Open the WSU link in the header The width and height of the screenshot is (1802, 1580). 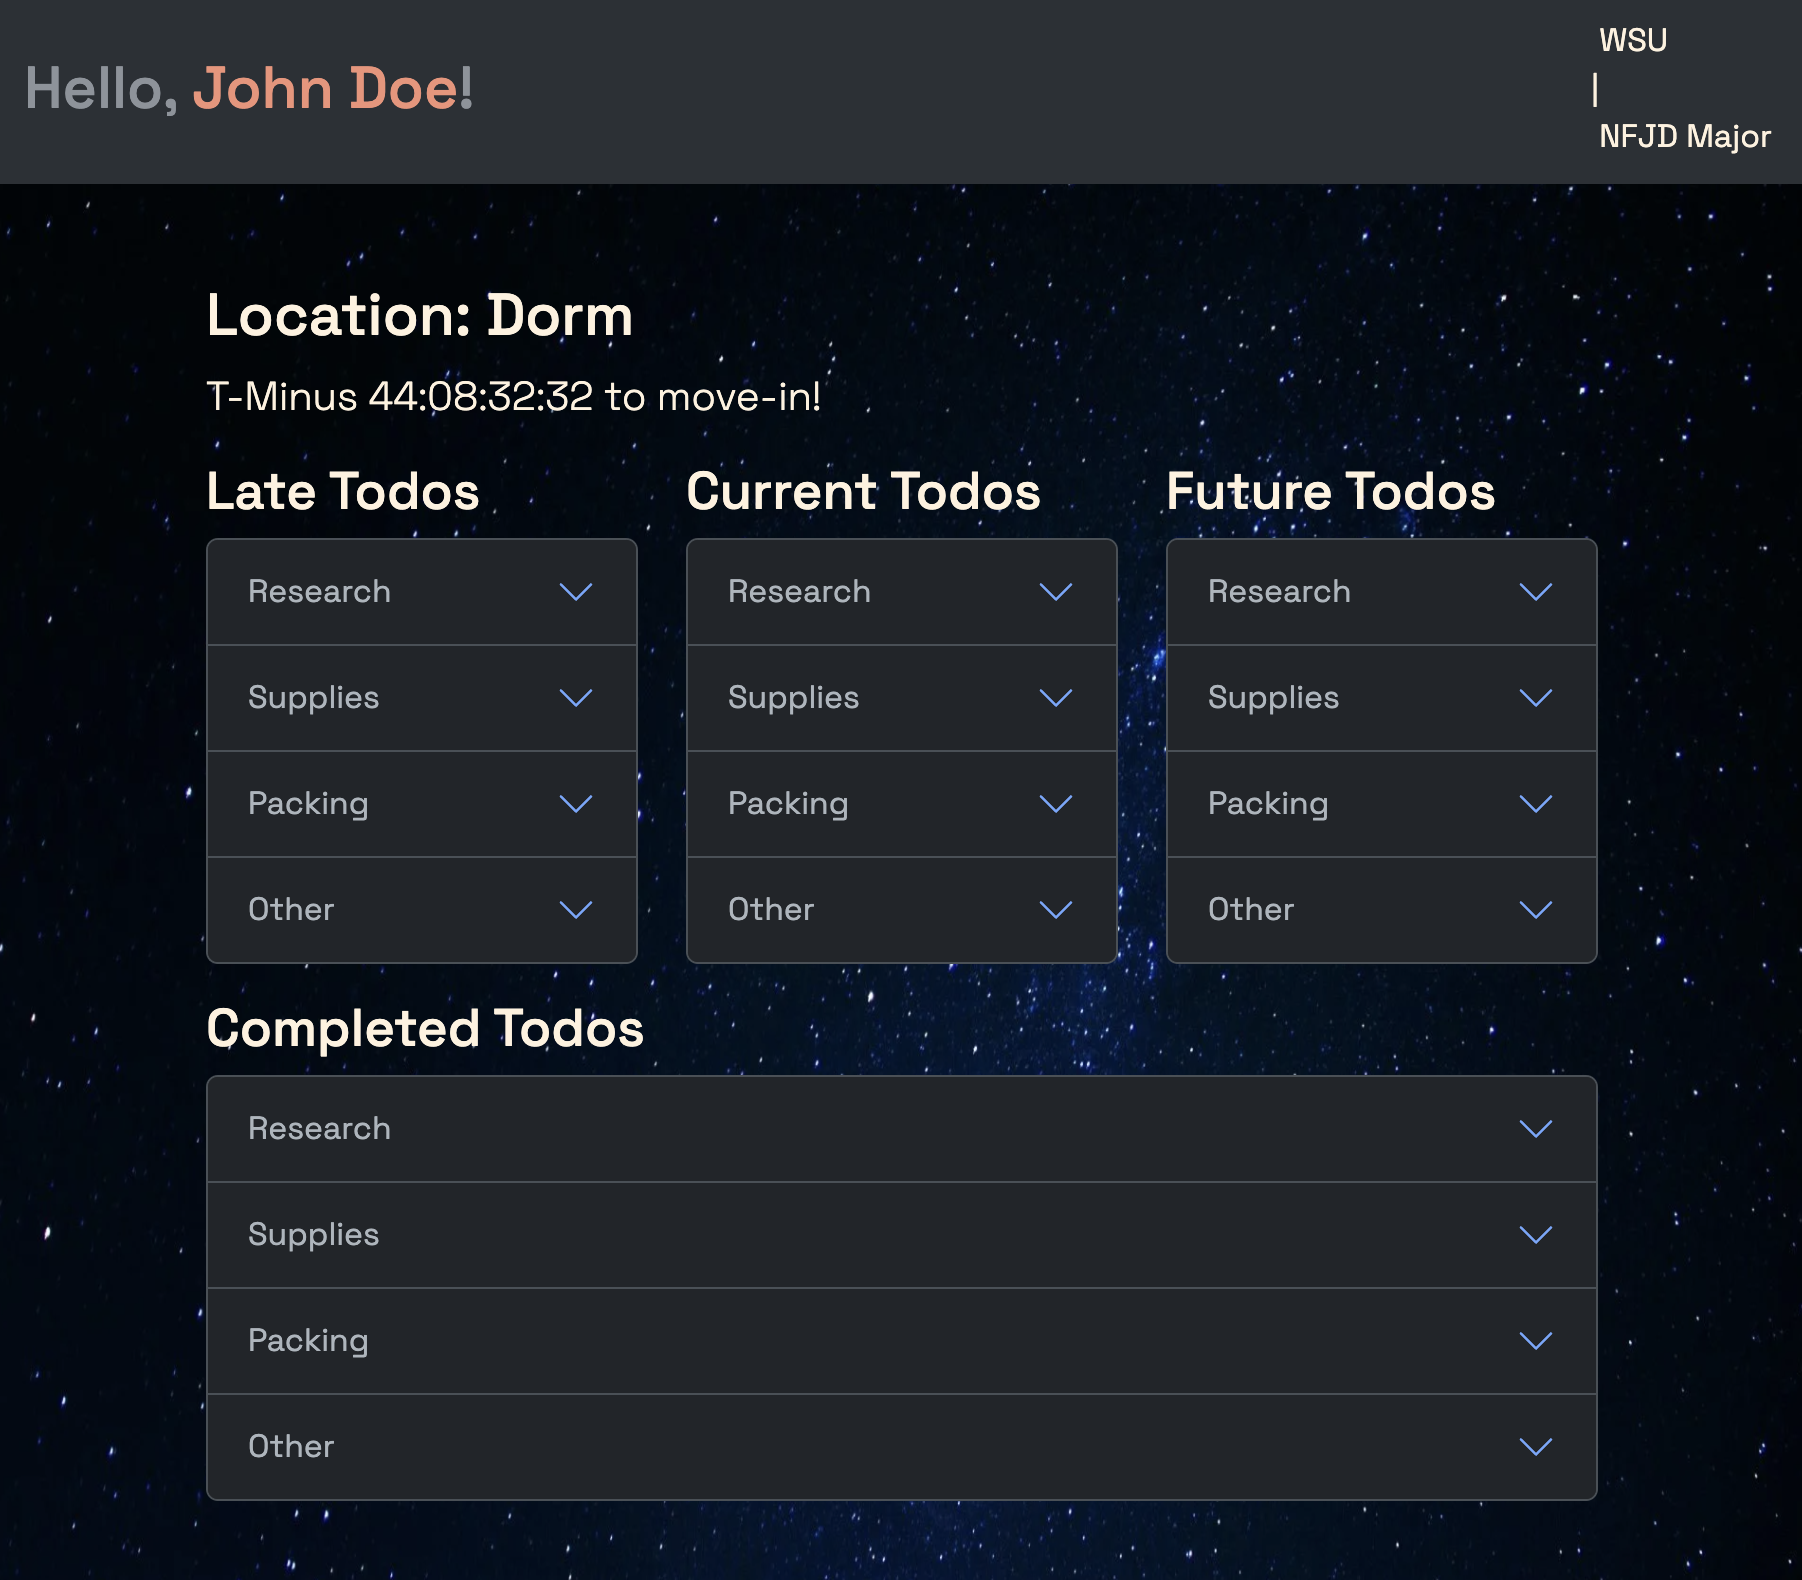[1633, 41]
